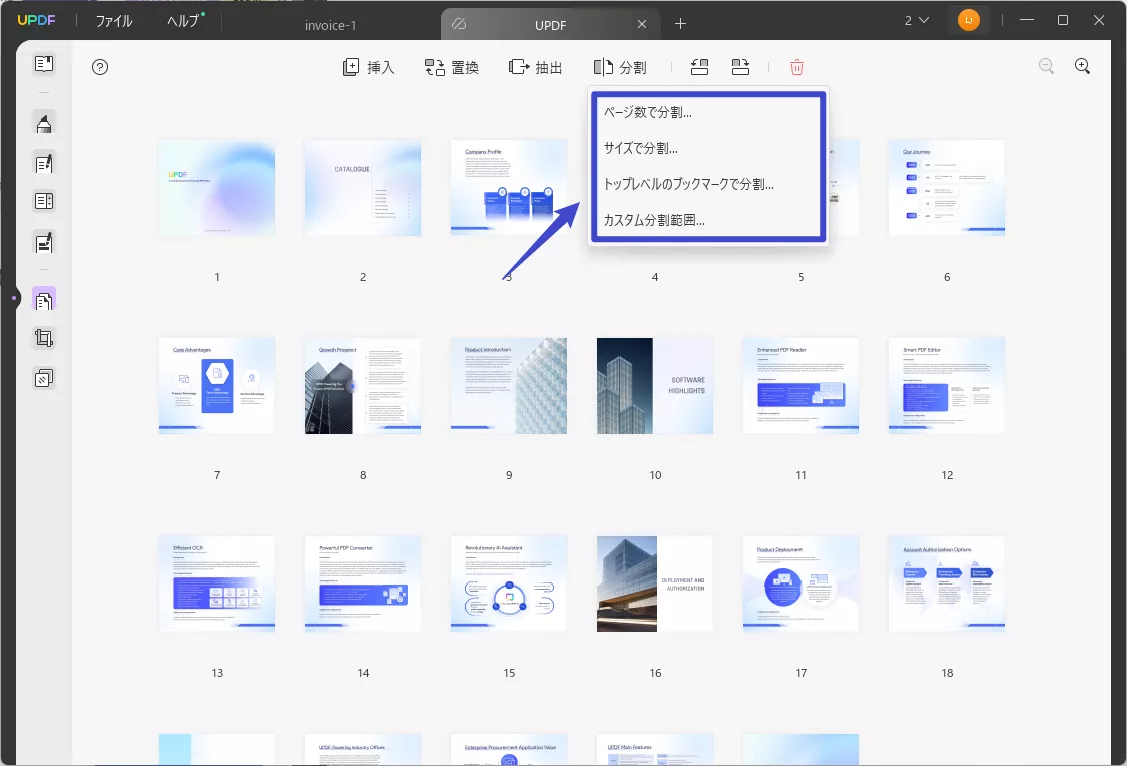Click the page number 13 label
1127x766 pixels.
click(217, 673)
